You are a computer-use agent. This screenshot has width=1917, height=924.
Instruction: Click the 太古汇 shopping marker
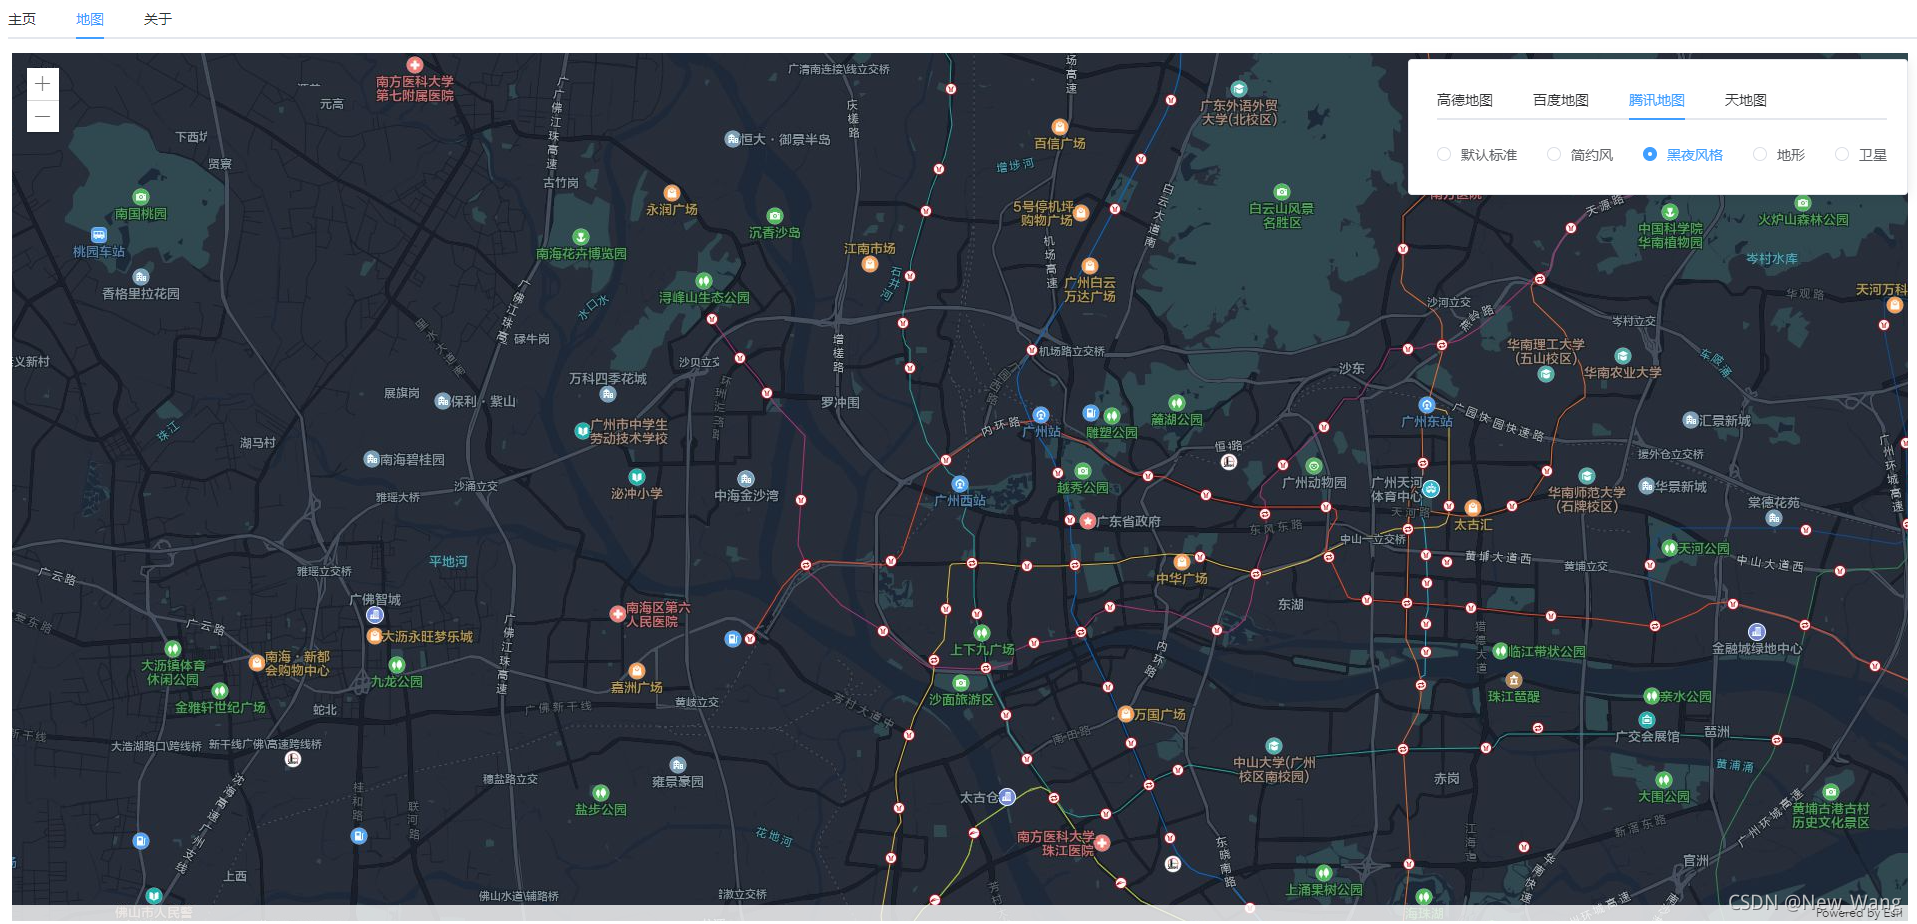[1473, 508]
